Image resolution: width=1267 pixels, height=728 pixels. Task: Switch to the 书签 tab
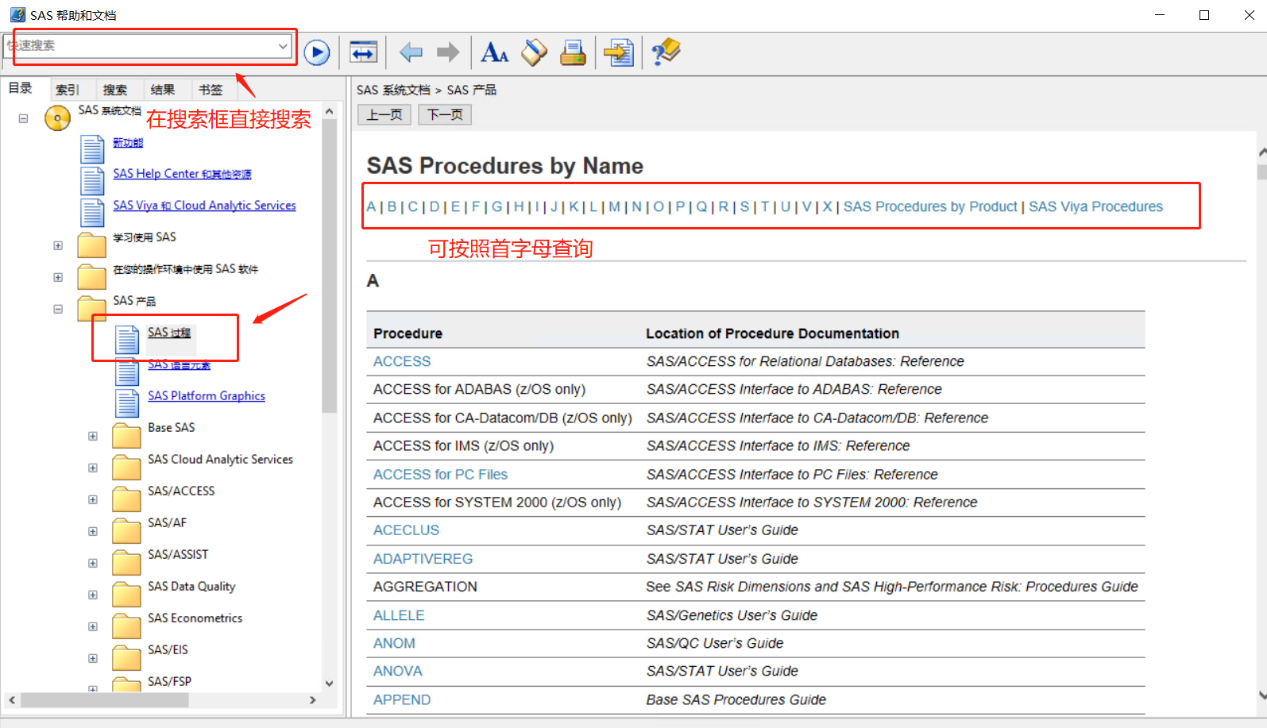point(210,90)
